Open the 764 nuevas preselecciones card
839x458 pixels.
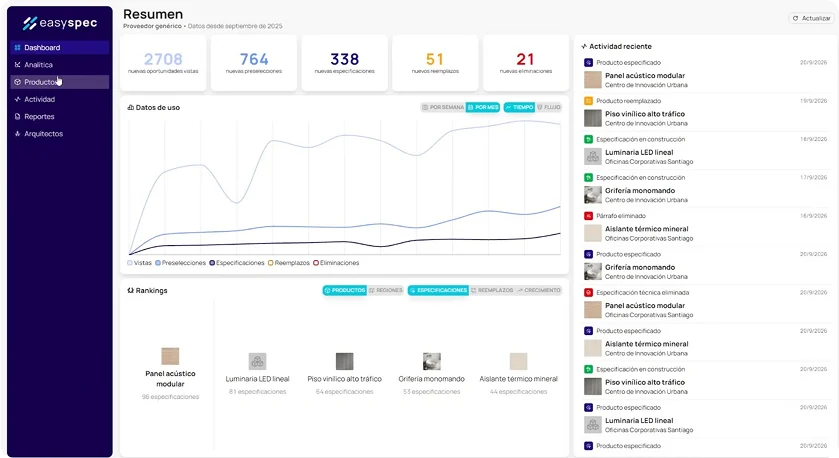254,63
